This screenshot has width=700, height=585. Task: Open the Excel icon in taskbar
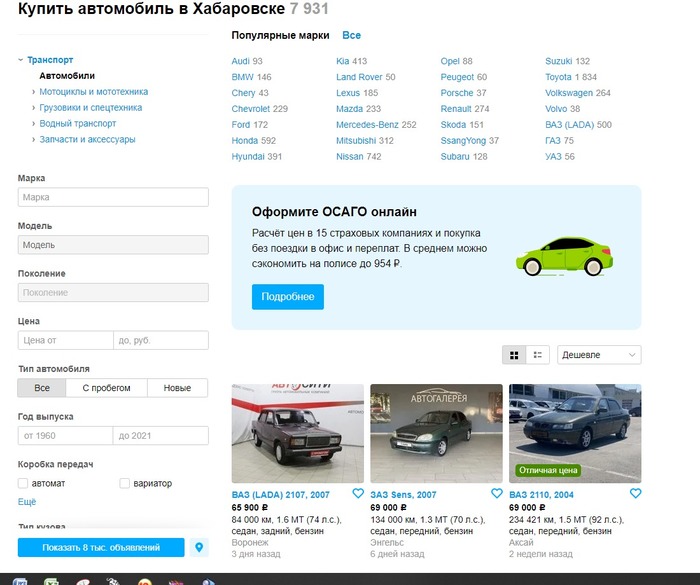point(51,579)
